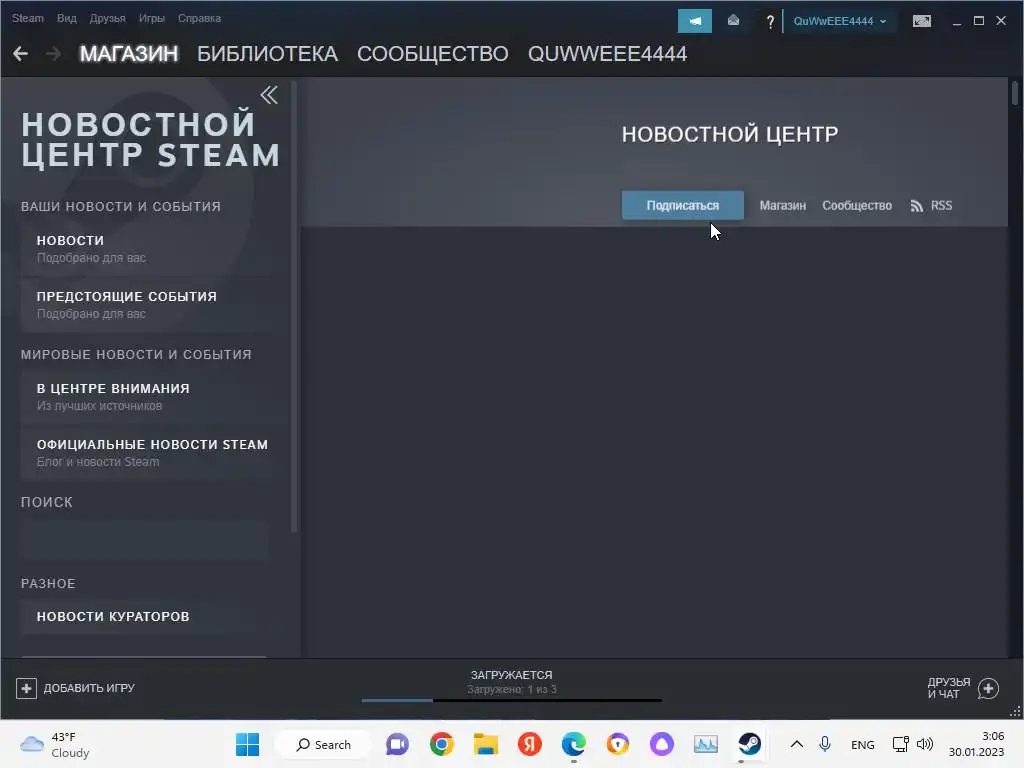Collapse the news sidebar with double chevron

click(x=269, y=95)
